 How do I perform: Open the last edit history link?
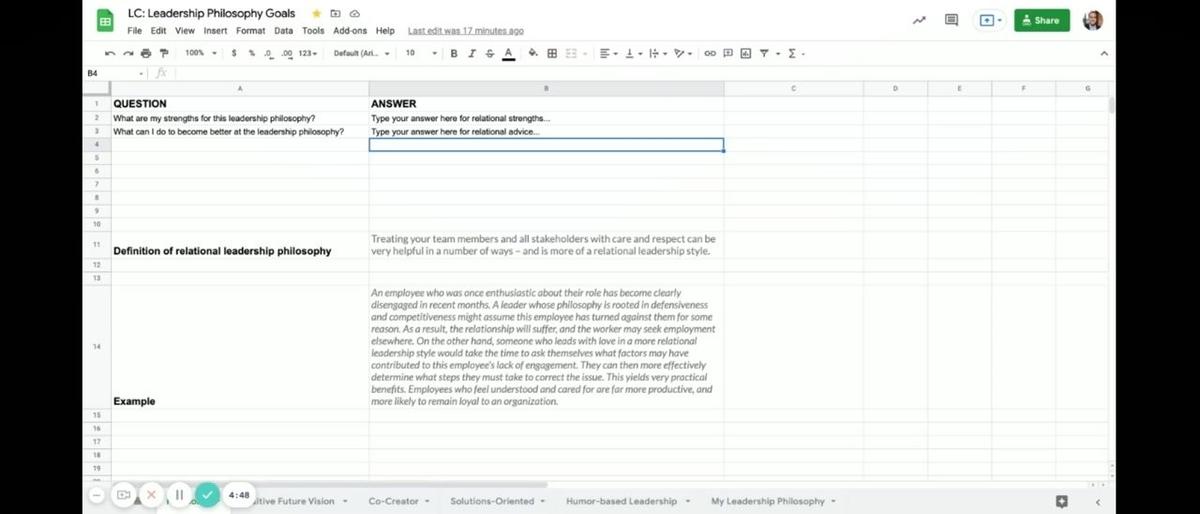(x=465, y=31)
